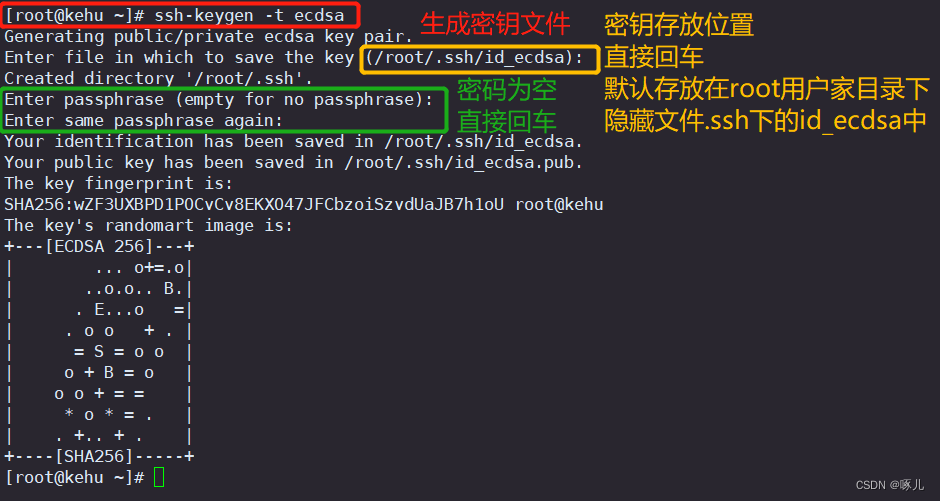The image size is (940, 501).
Task: Click the "Enter passphrase" prompt line
Action: [219, 99]
